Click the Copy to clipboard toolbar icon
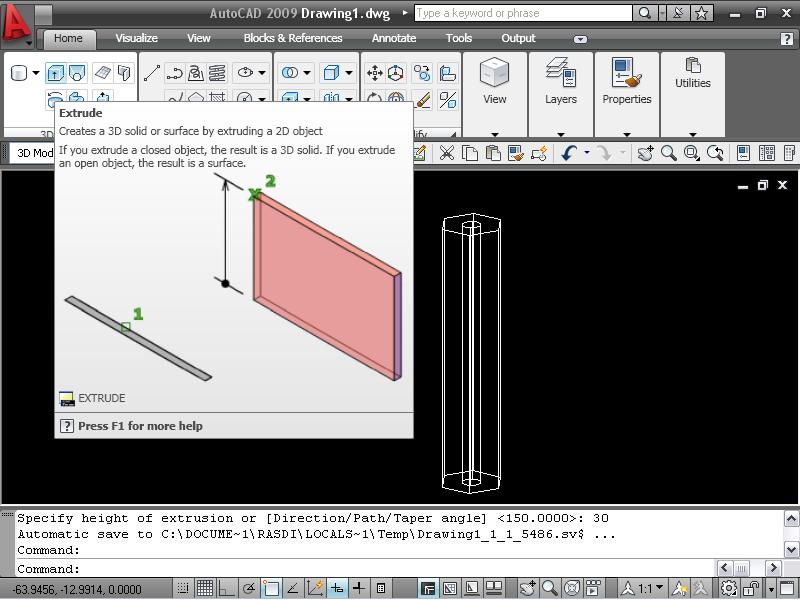Screen dimensions: 800x600 point(469,153)
